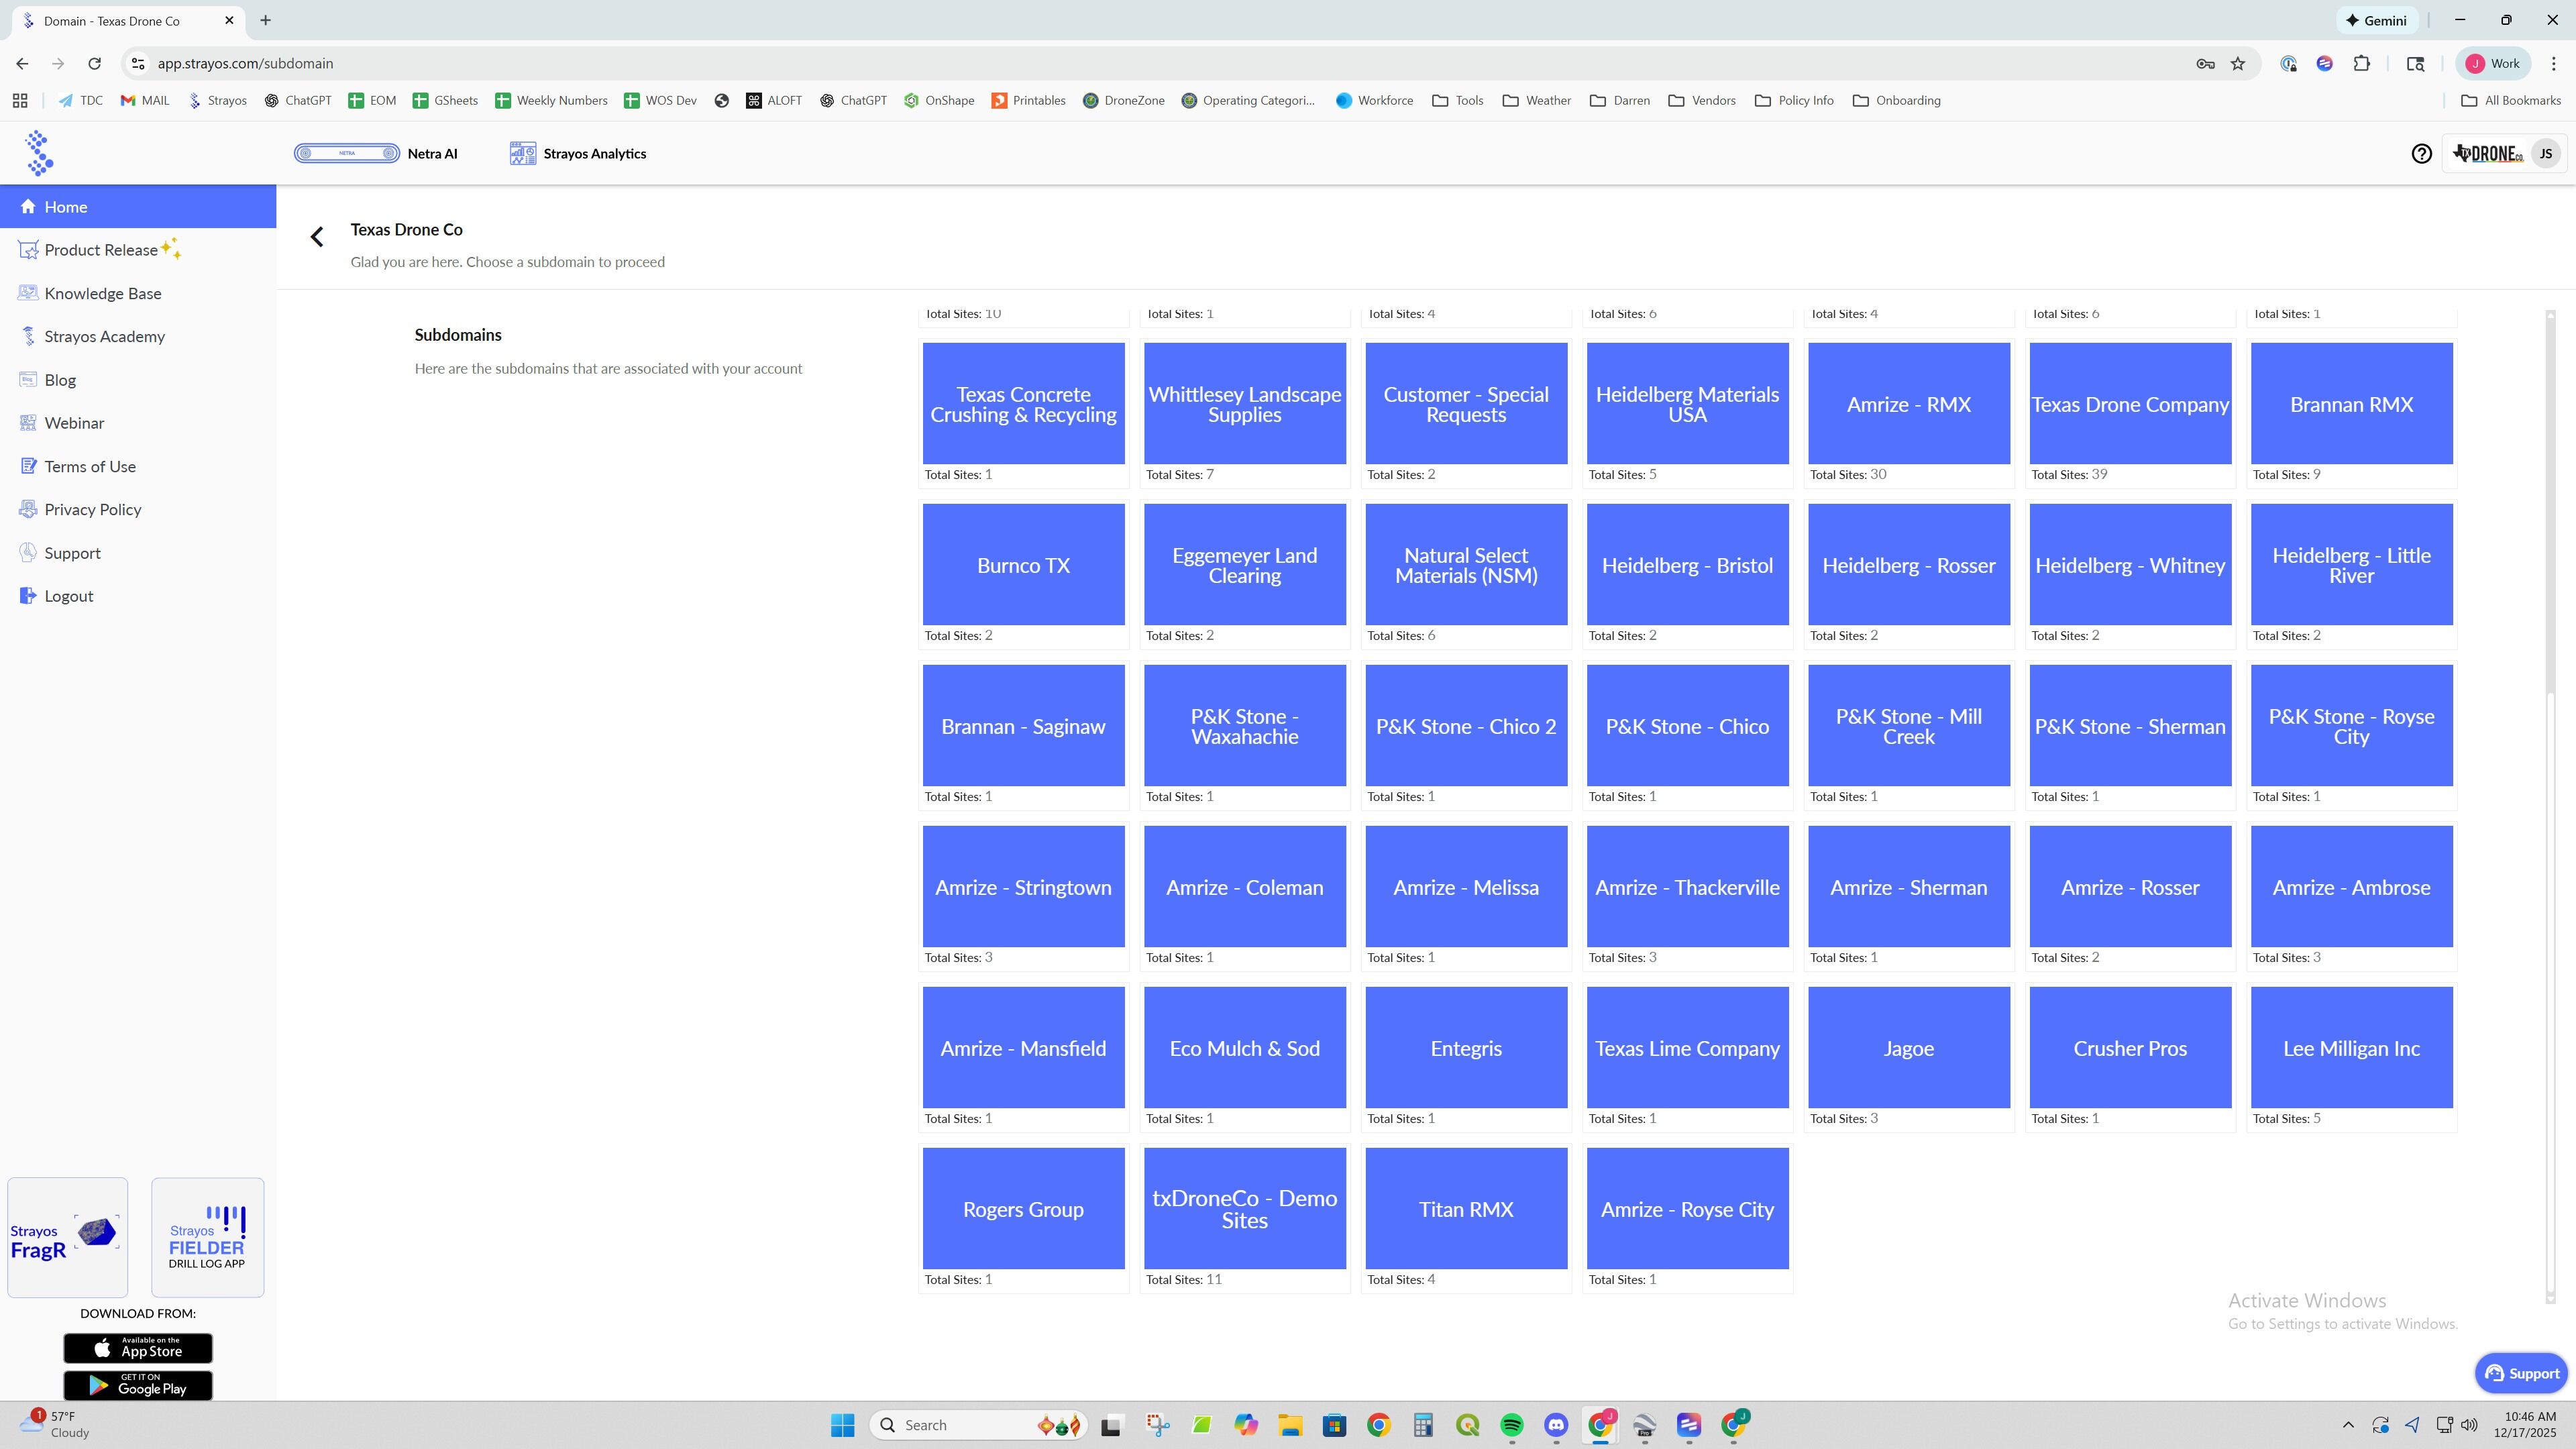This screenshot has height=1449, width=2576.
Task: Show hidden system tray icons
Action: [x=2348, y=1425]
